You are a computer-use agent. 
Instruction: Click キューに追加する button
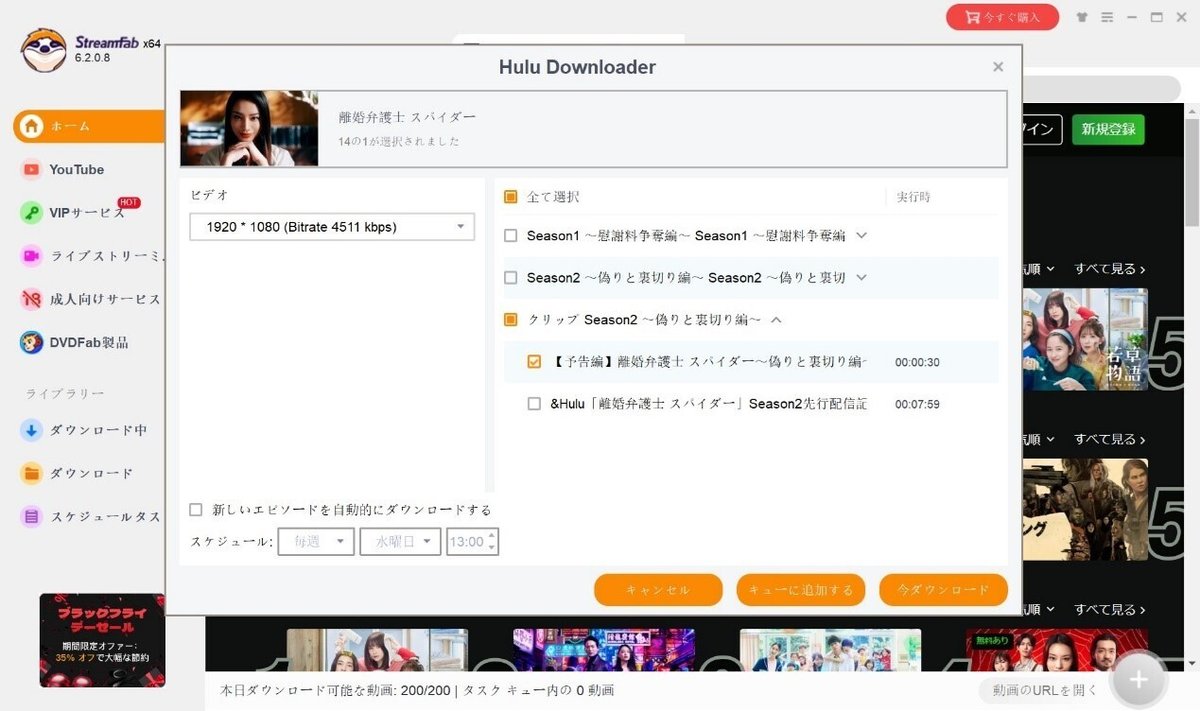(801, 590)
